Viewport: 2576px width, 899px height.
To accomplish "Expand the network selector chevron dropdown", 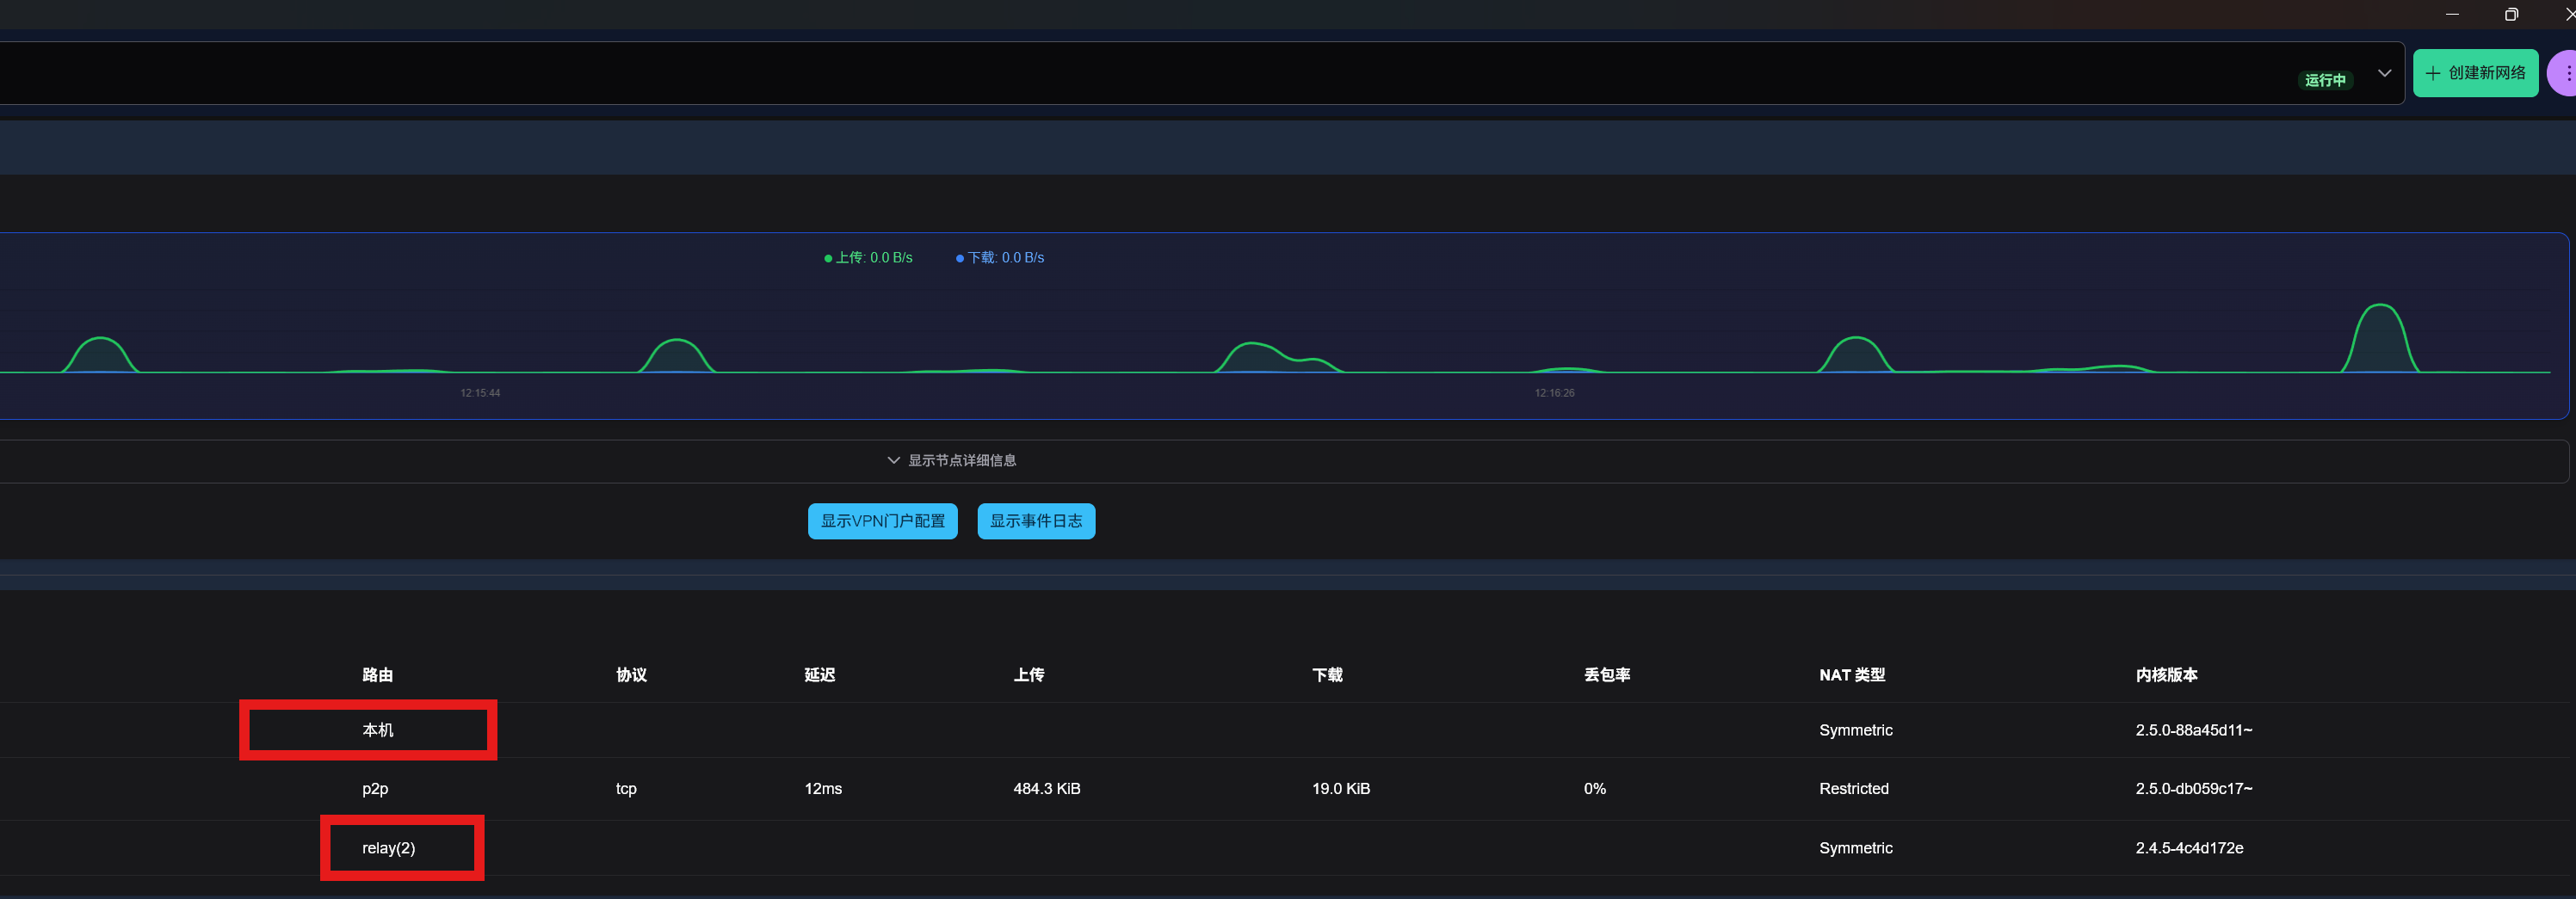I will click(x=2384, y=73).
